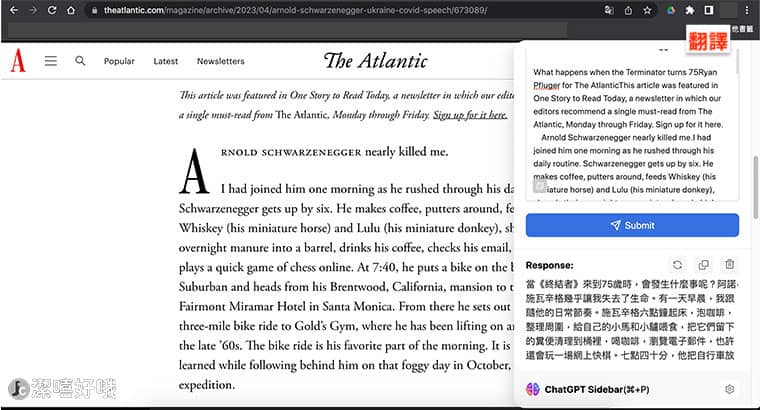Bookmark this page with the star icon

point(648,10)
